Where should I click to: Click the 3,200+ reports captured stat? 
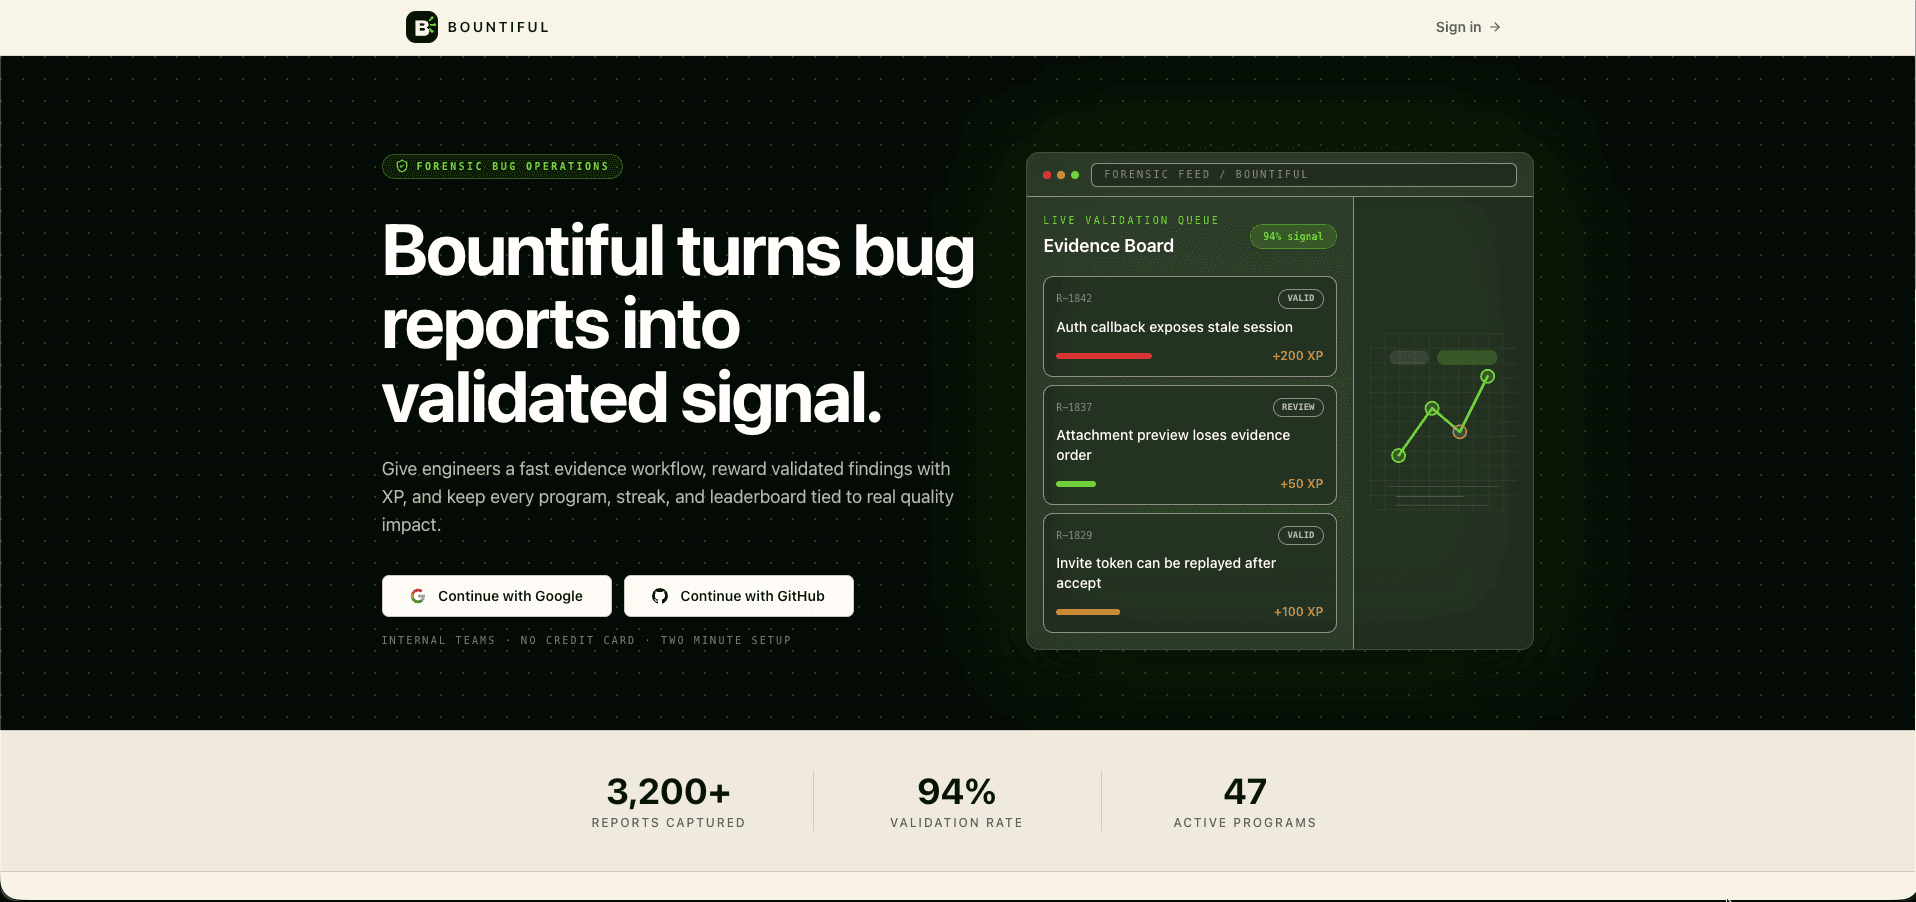669,801
